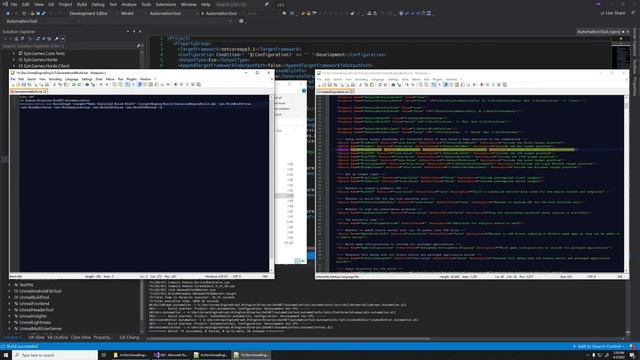Viewport: 640px width, 360px height.
Task: Toggle Indent Guide in batch-file Notepad++ toolbar
Action: 140,84
